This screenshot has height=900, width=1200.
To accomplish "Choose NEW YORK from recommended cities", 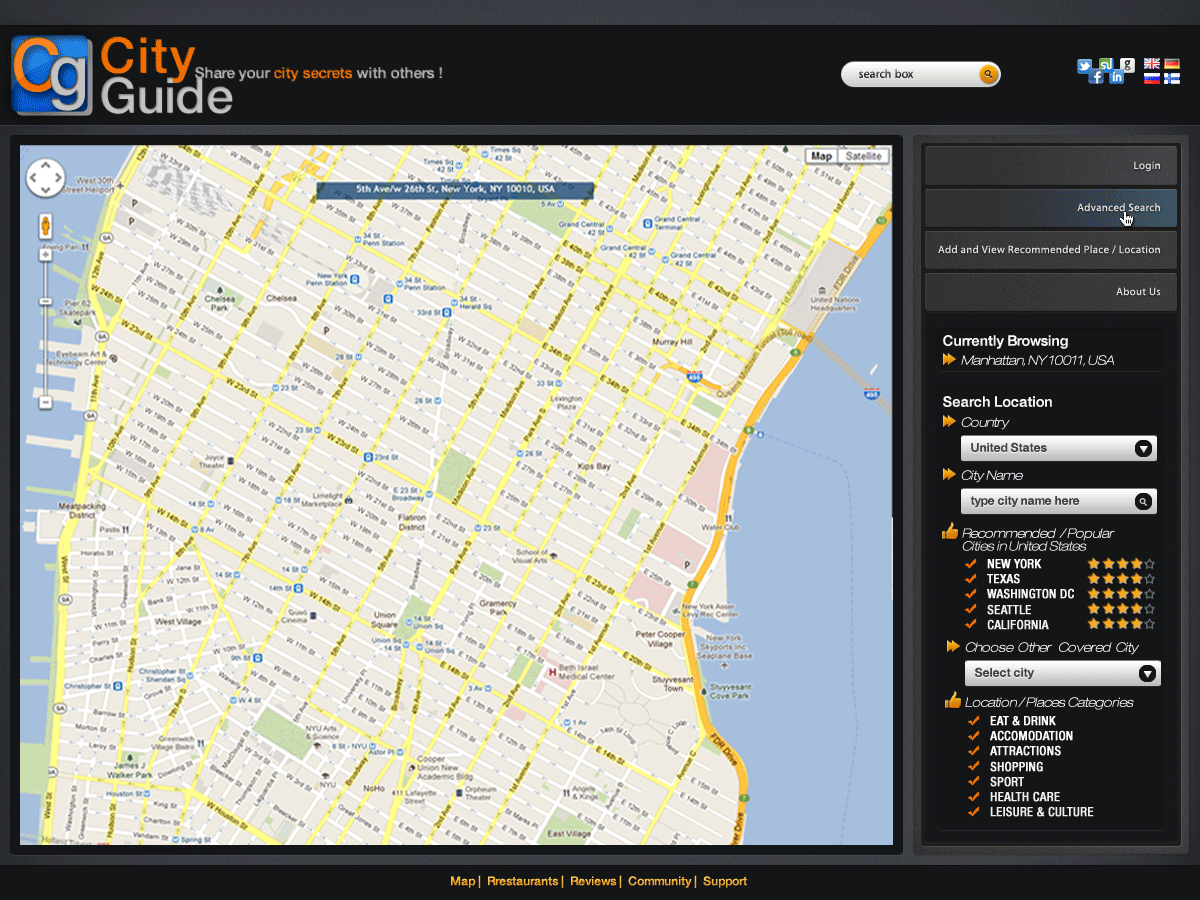I will click(x=1014, y=564).
